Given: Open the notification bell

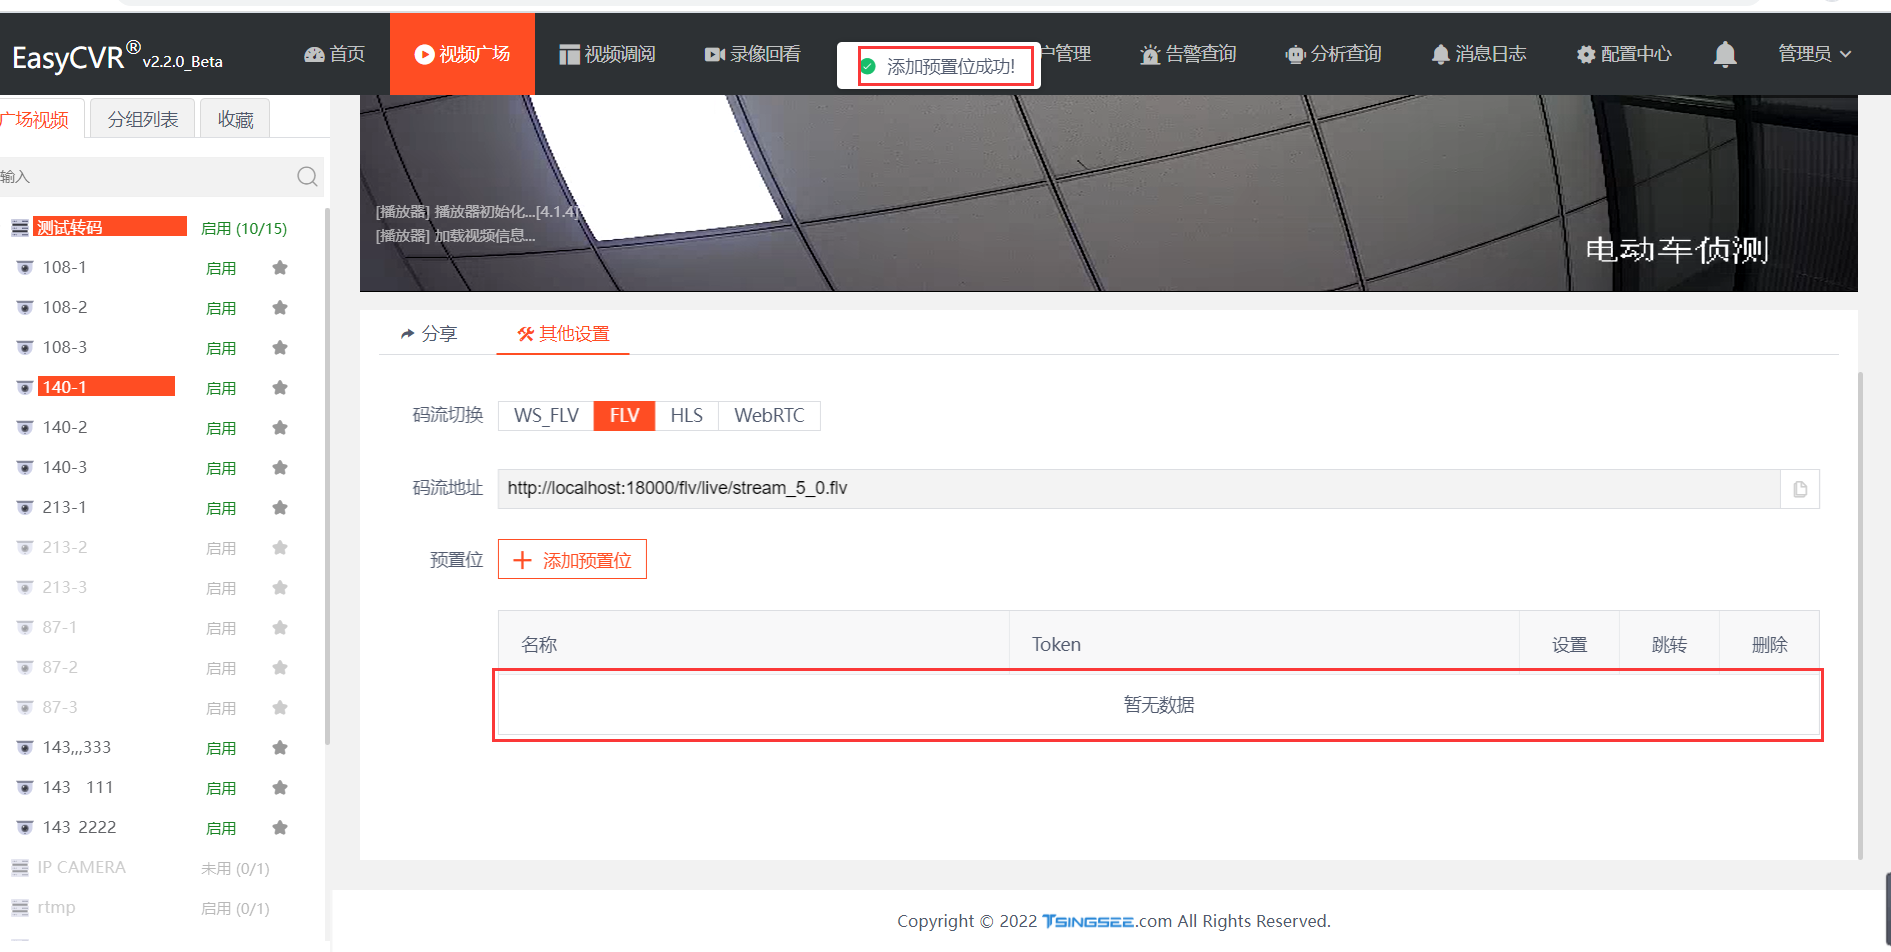Looking at the screenshot, I should tap(1724, 54).
